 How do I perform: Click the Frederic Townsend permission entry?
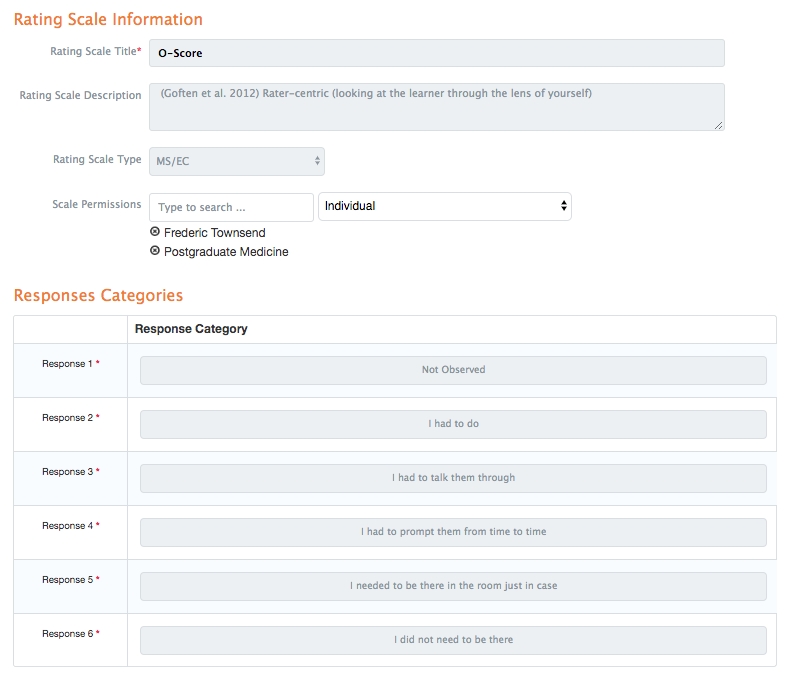tap(214, 233)
